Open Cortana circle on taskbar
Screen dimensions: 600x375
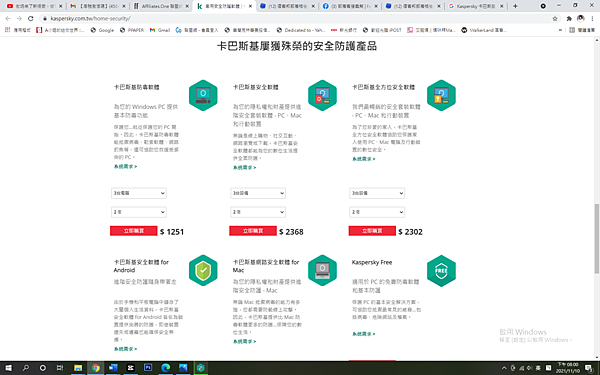click(x=43, y=368)
